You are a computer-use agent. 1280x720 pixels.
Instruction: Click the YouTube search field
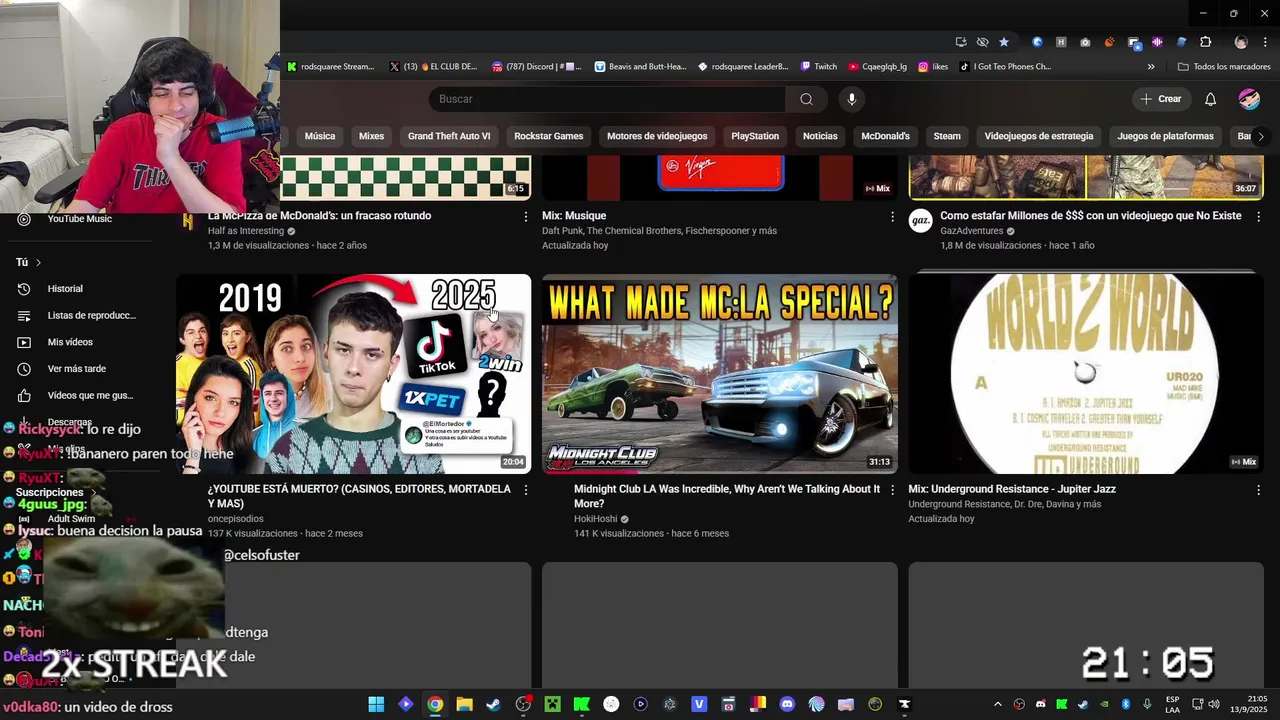point(608,99)
